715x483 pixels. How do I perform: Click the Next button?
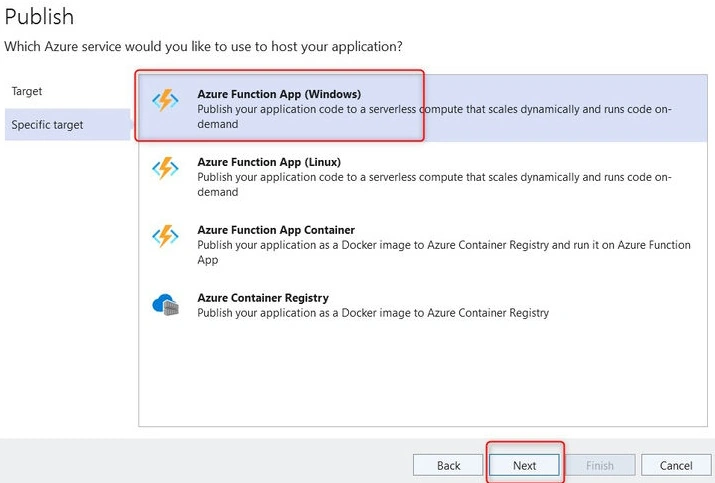coord(524,465)
